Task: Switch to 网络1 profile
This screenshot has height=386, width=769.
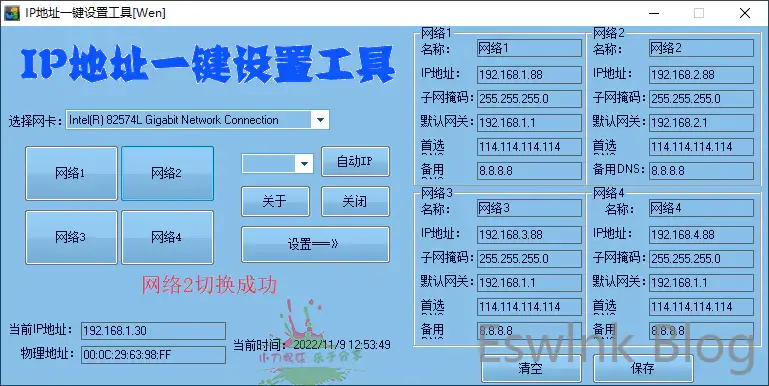Action: [71, 173]
